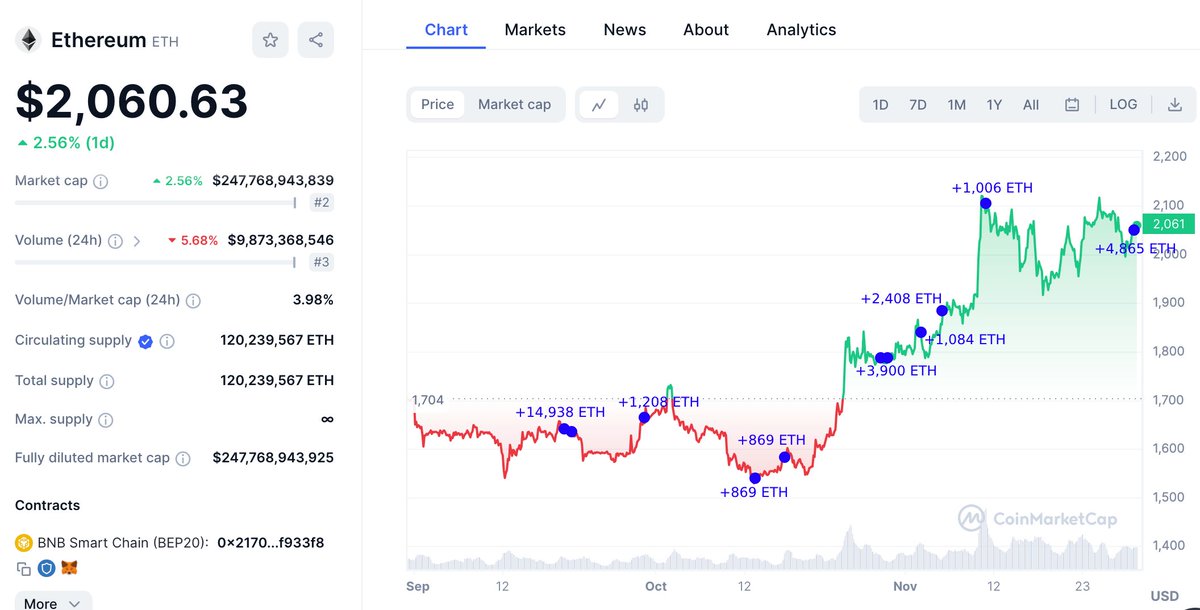The height and width of the screenshot is (610, 1200).
Task: Open the News tab
Action: click(x=625, y=30)
